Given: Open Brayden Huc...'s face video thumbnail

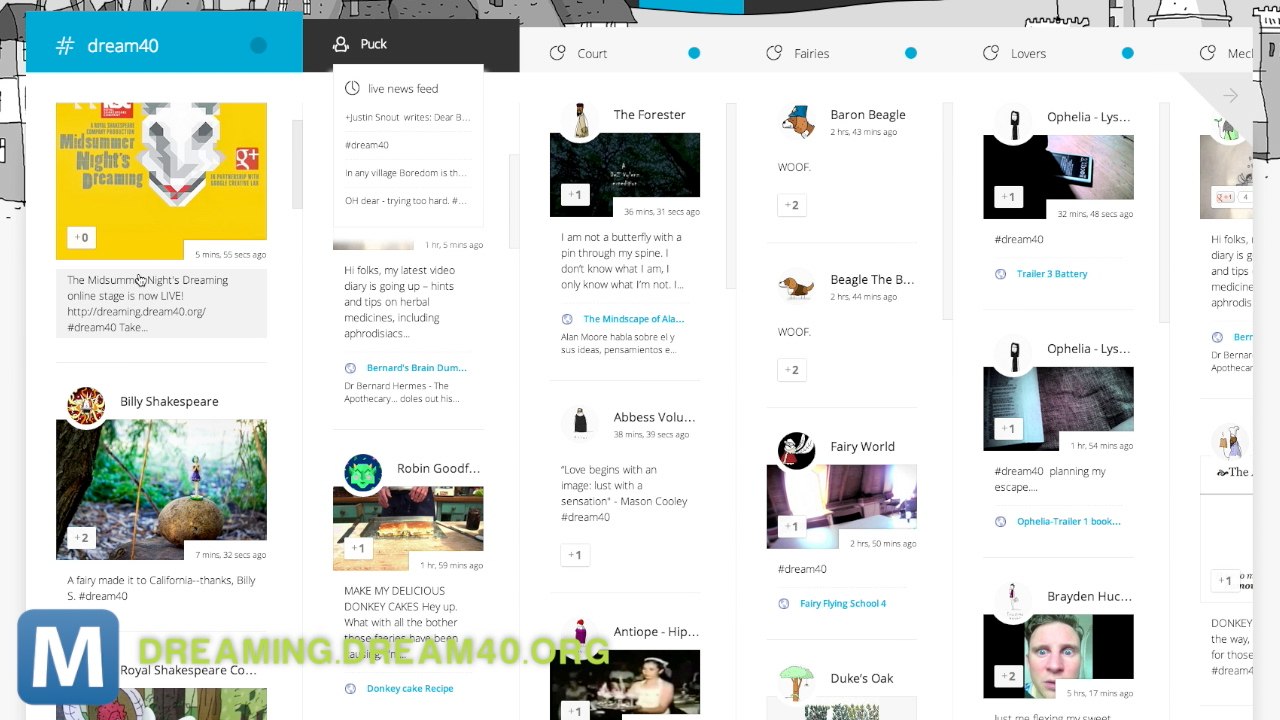Looking at the screenshot, I should tap(1058, 657).
